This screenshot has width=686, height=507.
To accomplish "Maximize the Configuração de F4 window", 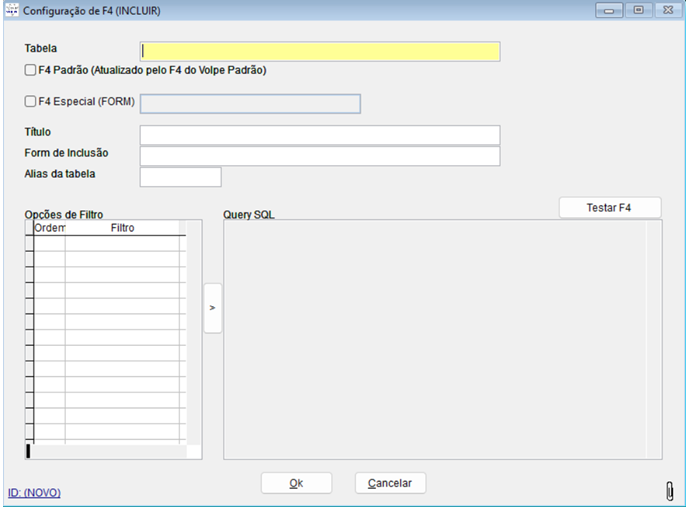I will 639,10.
